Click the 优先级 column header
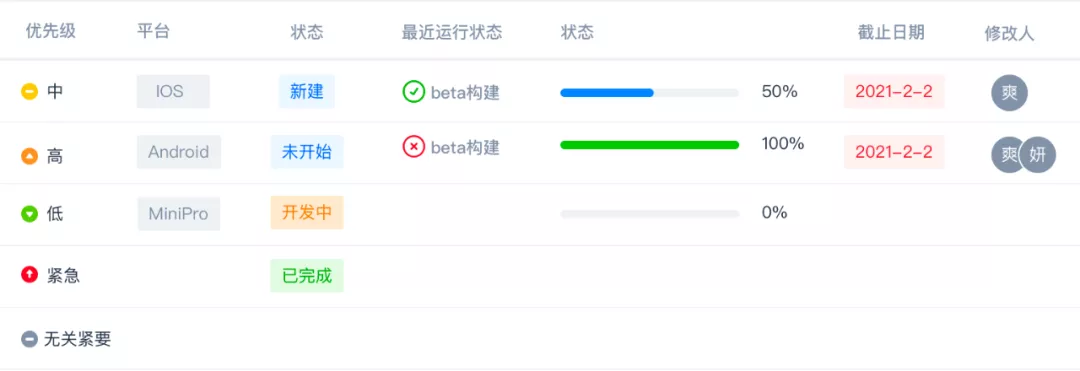Screen dimensions: 1080x371 click(50, 32)
